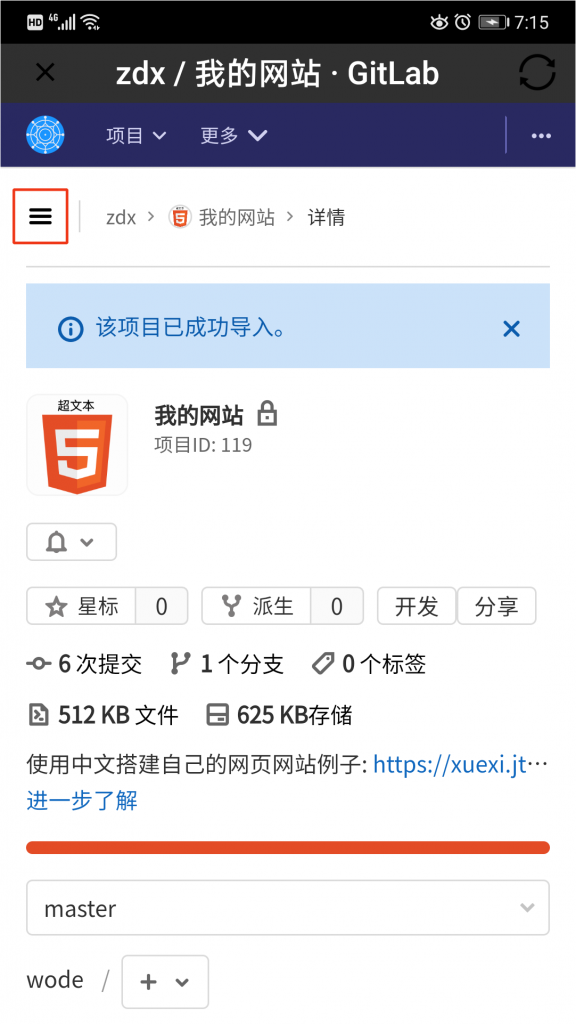Image resolution: width=576 pixels, height=1024 pixels.
Task: View the 6 次提交 commits link
Action: (84, 664)
